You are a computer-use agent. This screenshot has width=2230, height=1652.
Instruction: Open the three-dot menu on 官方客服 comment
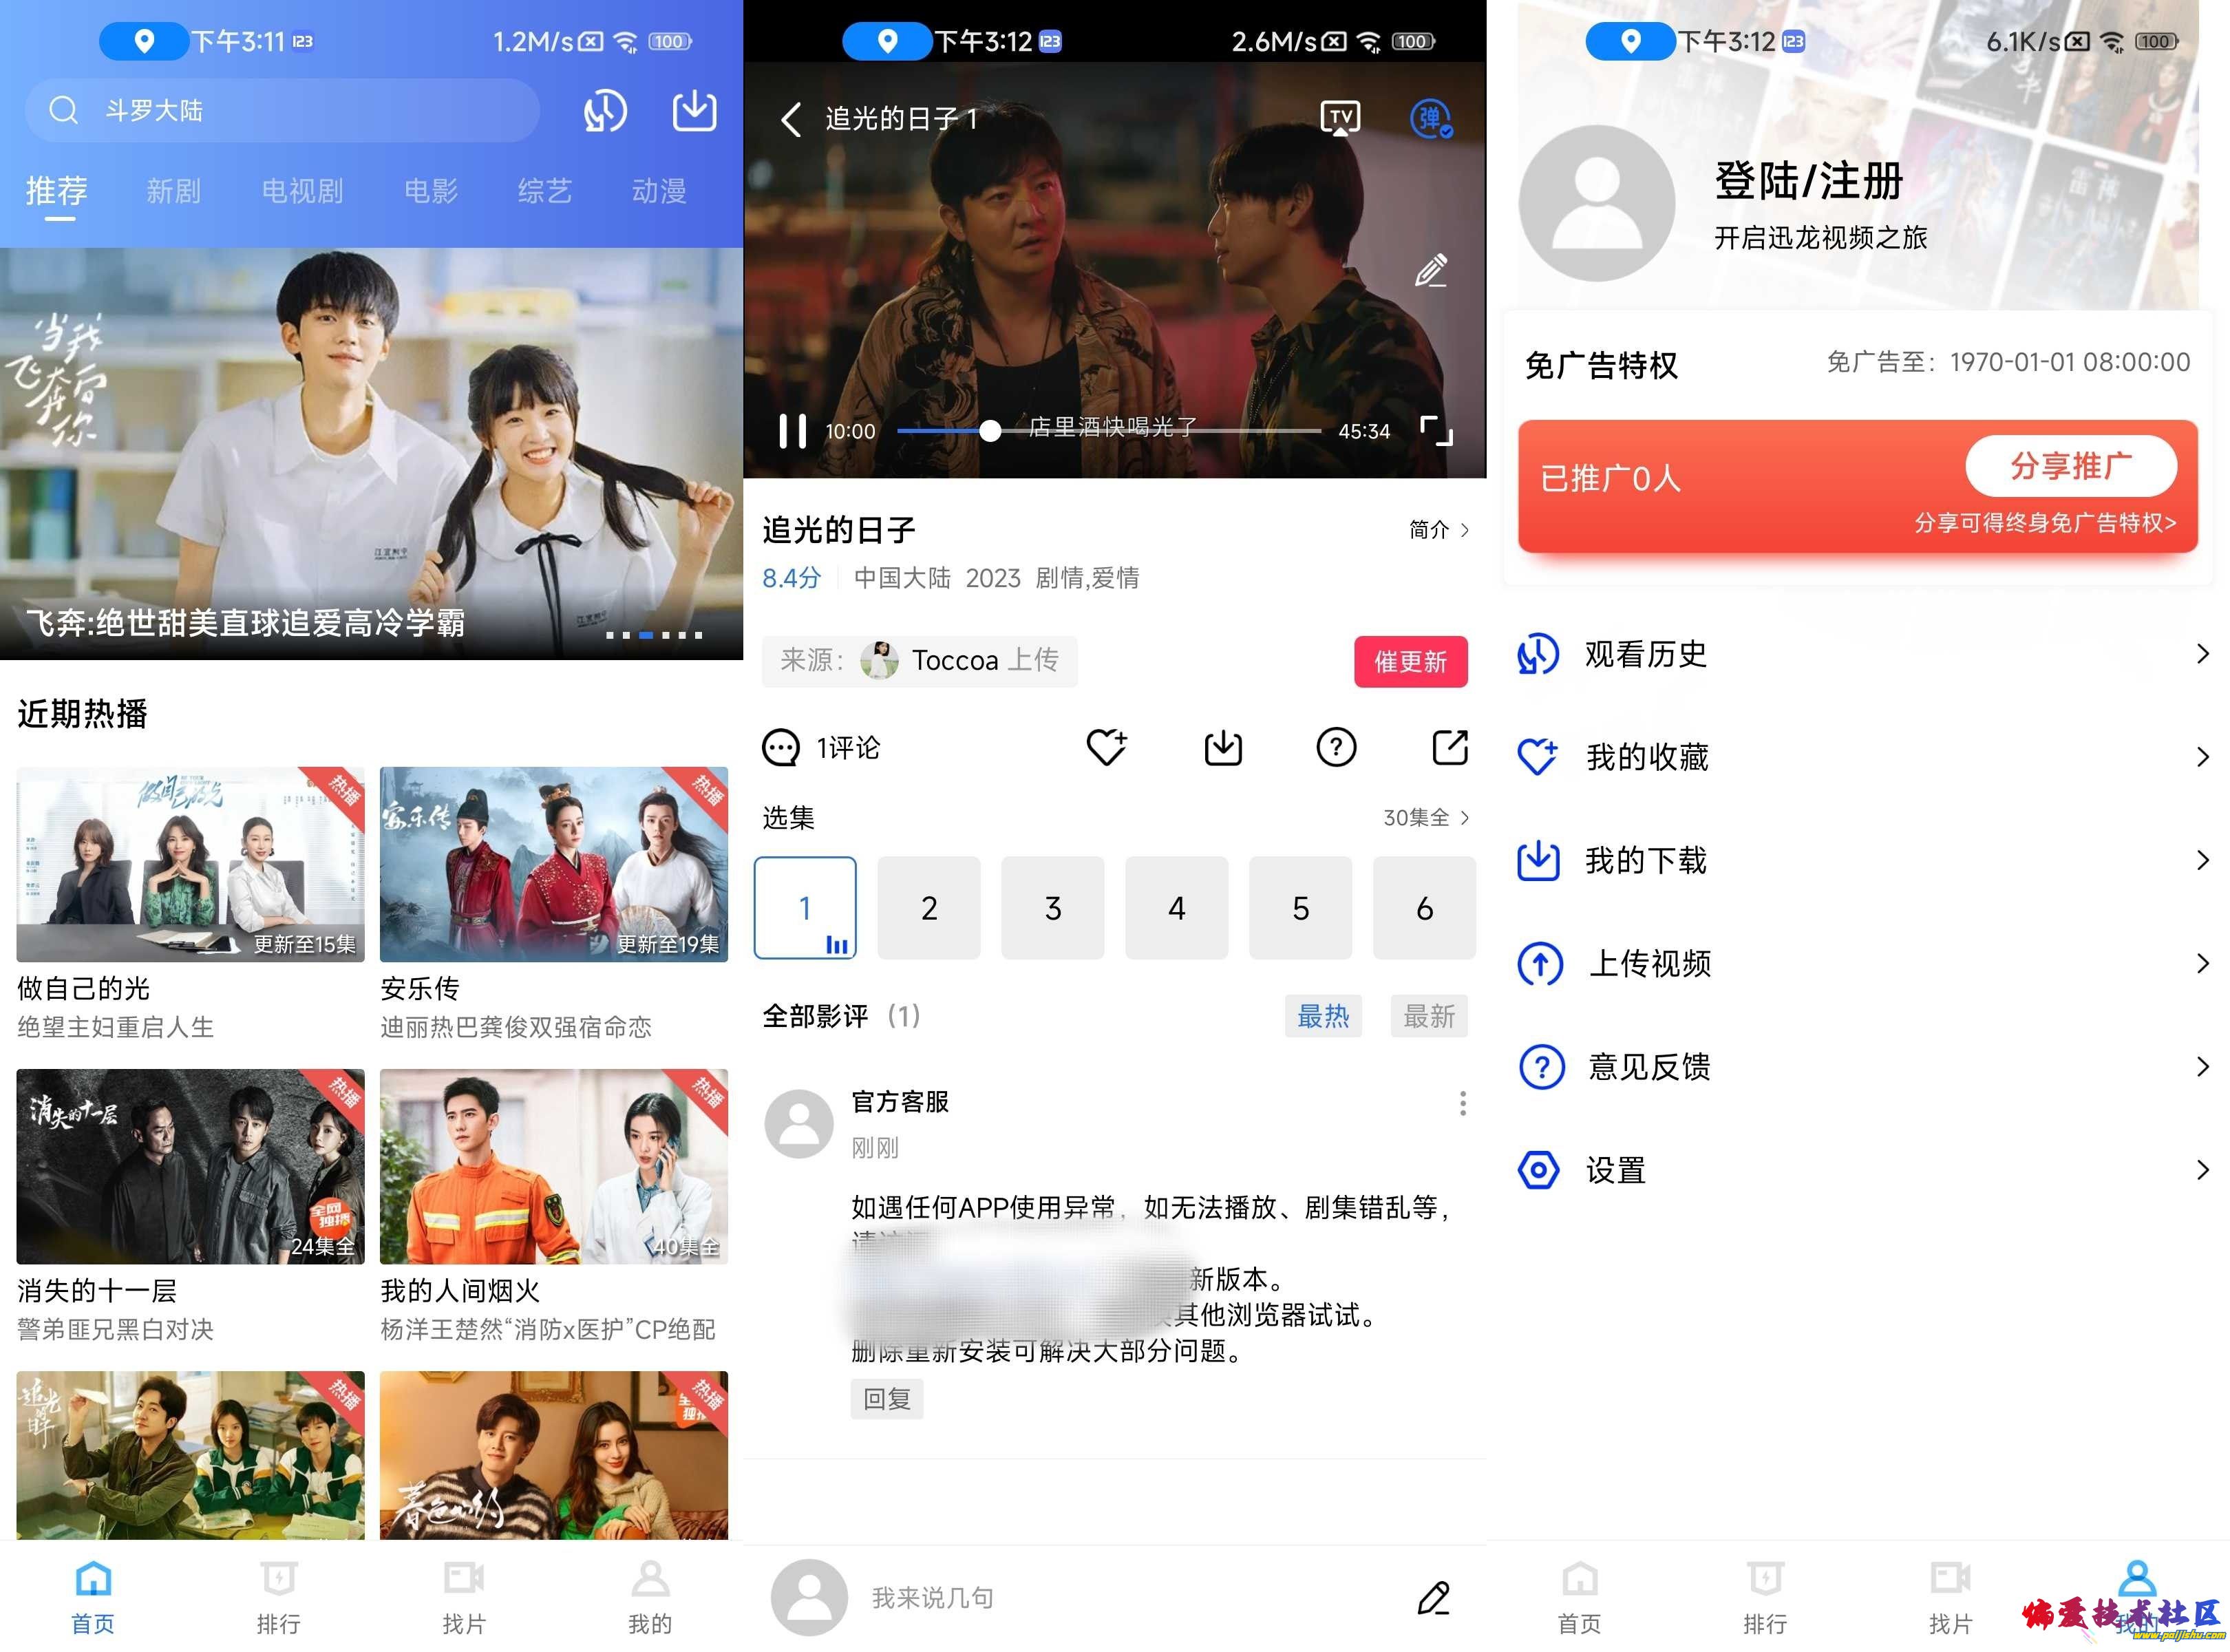pos(1462,1103)
